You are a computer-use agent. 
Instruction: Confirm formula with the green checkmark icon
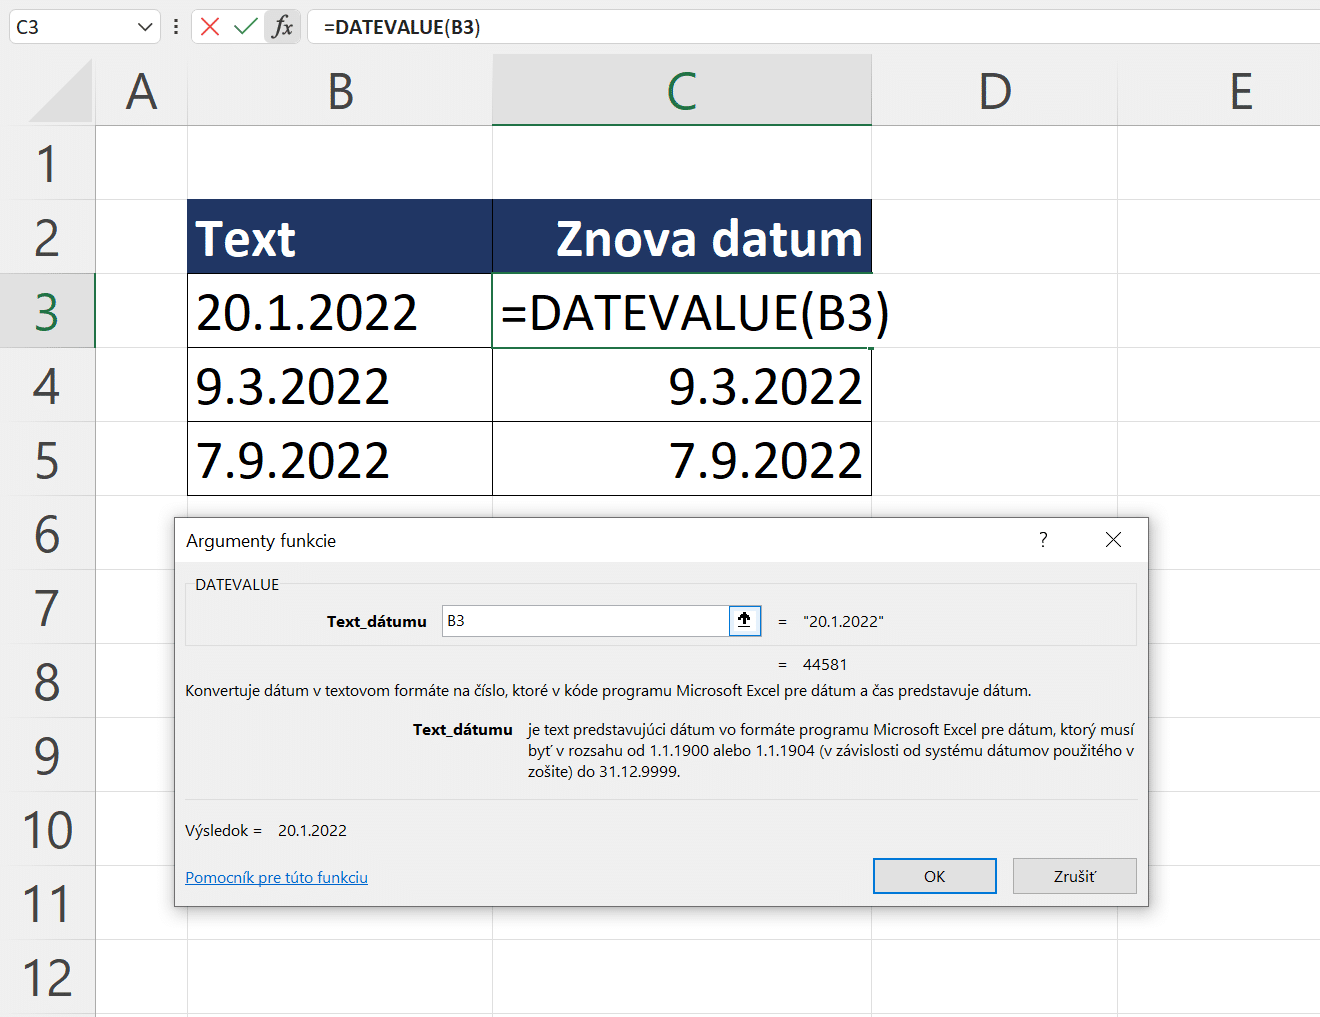245,27
